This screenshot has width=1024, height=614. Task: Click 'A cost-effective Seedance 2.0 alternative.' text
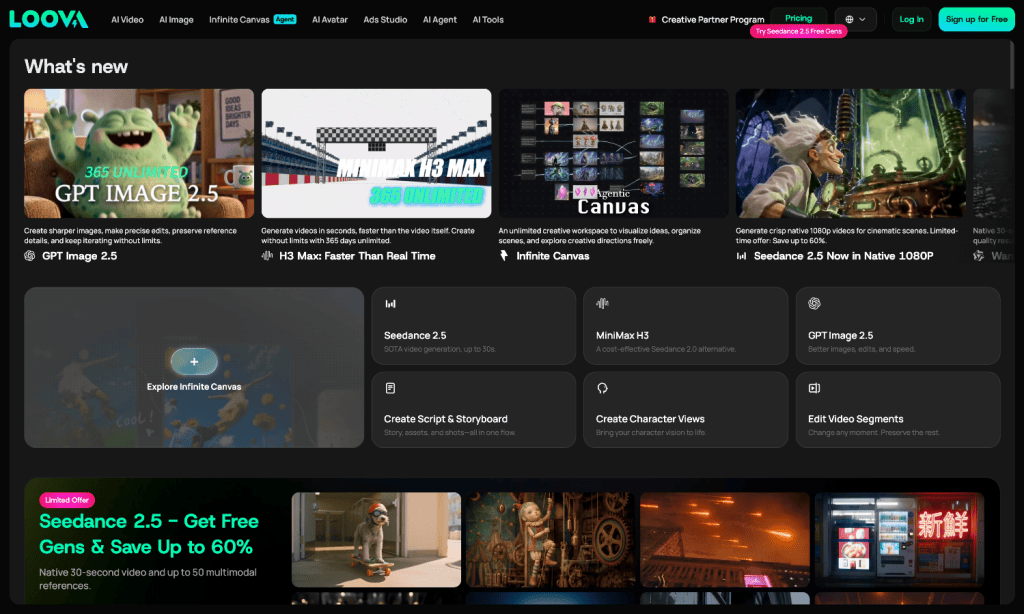(x=665, y=349)
